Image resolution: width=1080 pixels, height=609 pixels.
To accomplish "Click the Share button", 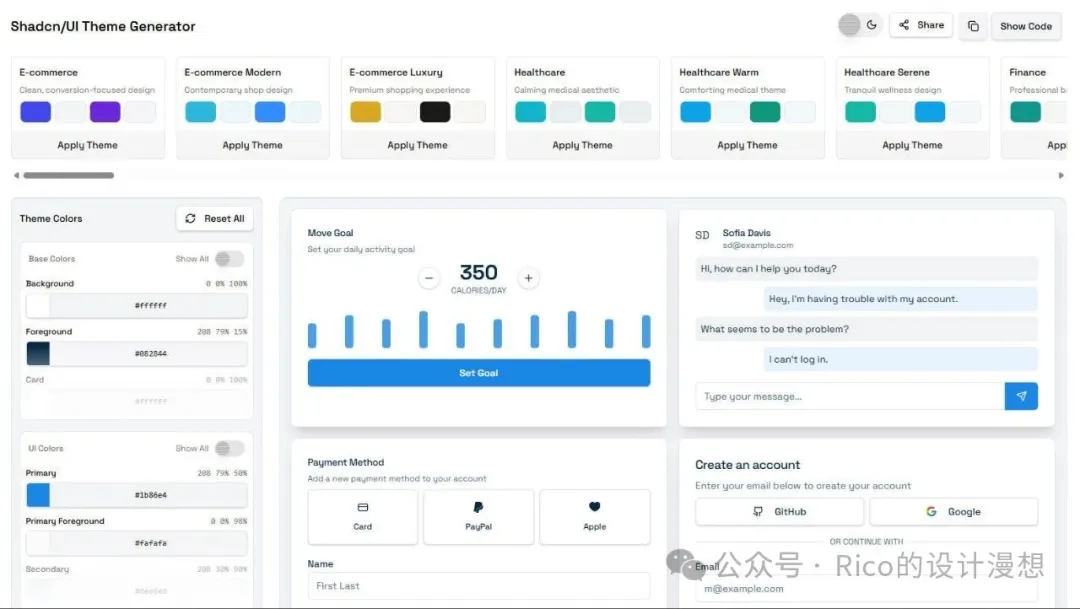I will [921, 26].
